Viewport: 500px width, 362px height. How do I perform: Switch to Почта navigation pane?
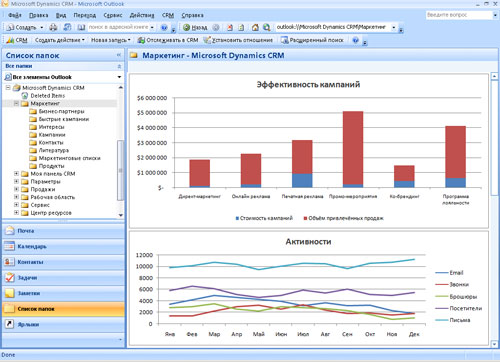point(63,231)
